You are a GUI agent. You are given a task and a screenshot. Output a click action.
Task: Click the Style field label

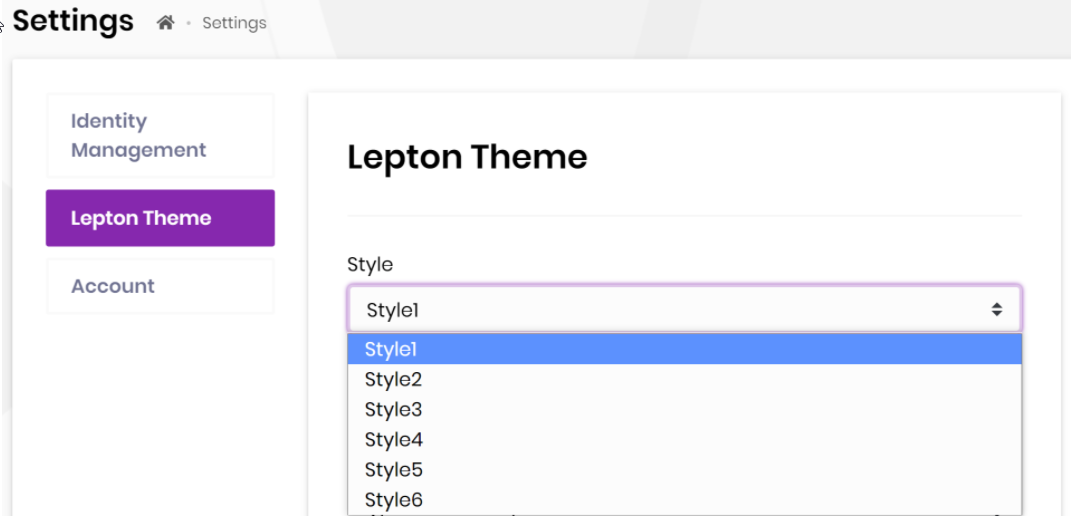point(370,264)
